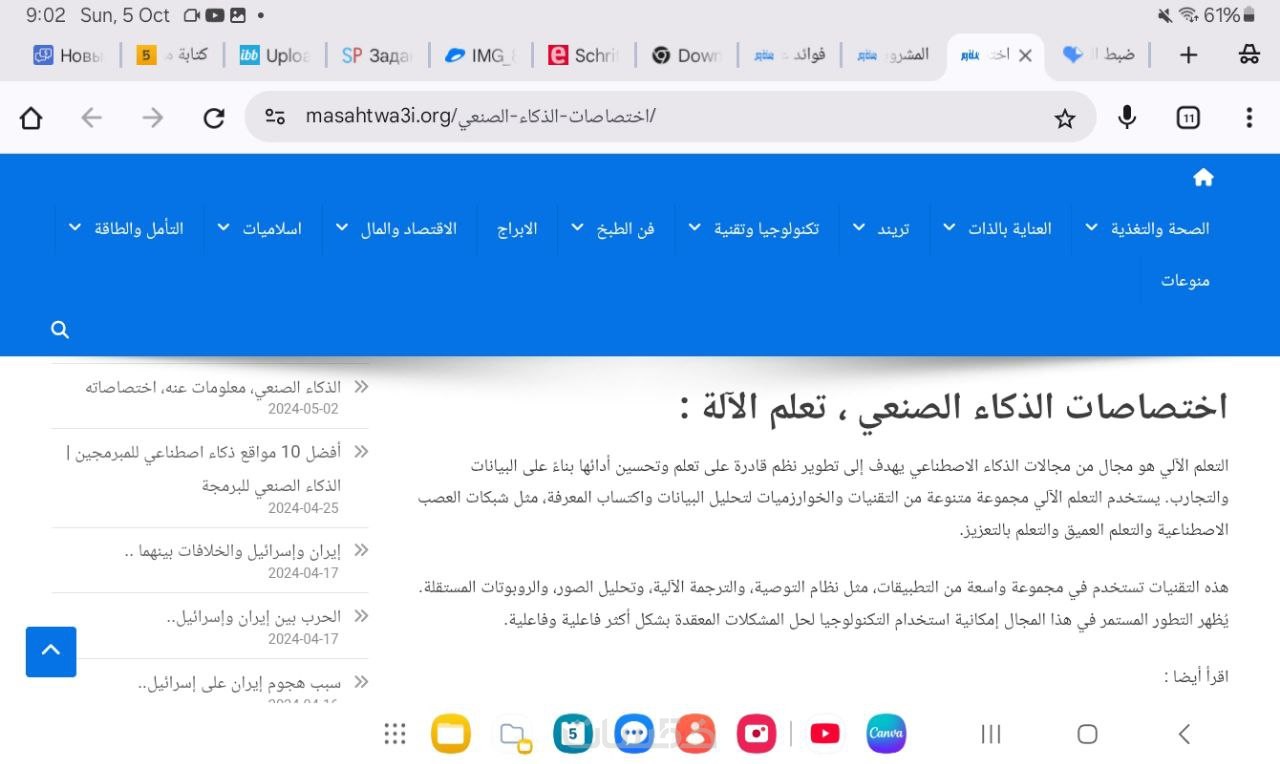This screenshot has width=1280, height=764.
Task: Expand the تريند menu chevron
Action: click(x=858, y=228)
